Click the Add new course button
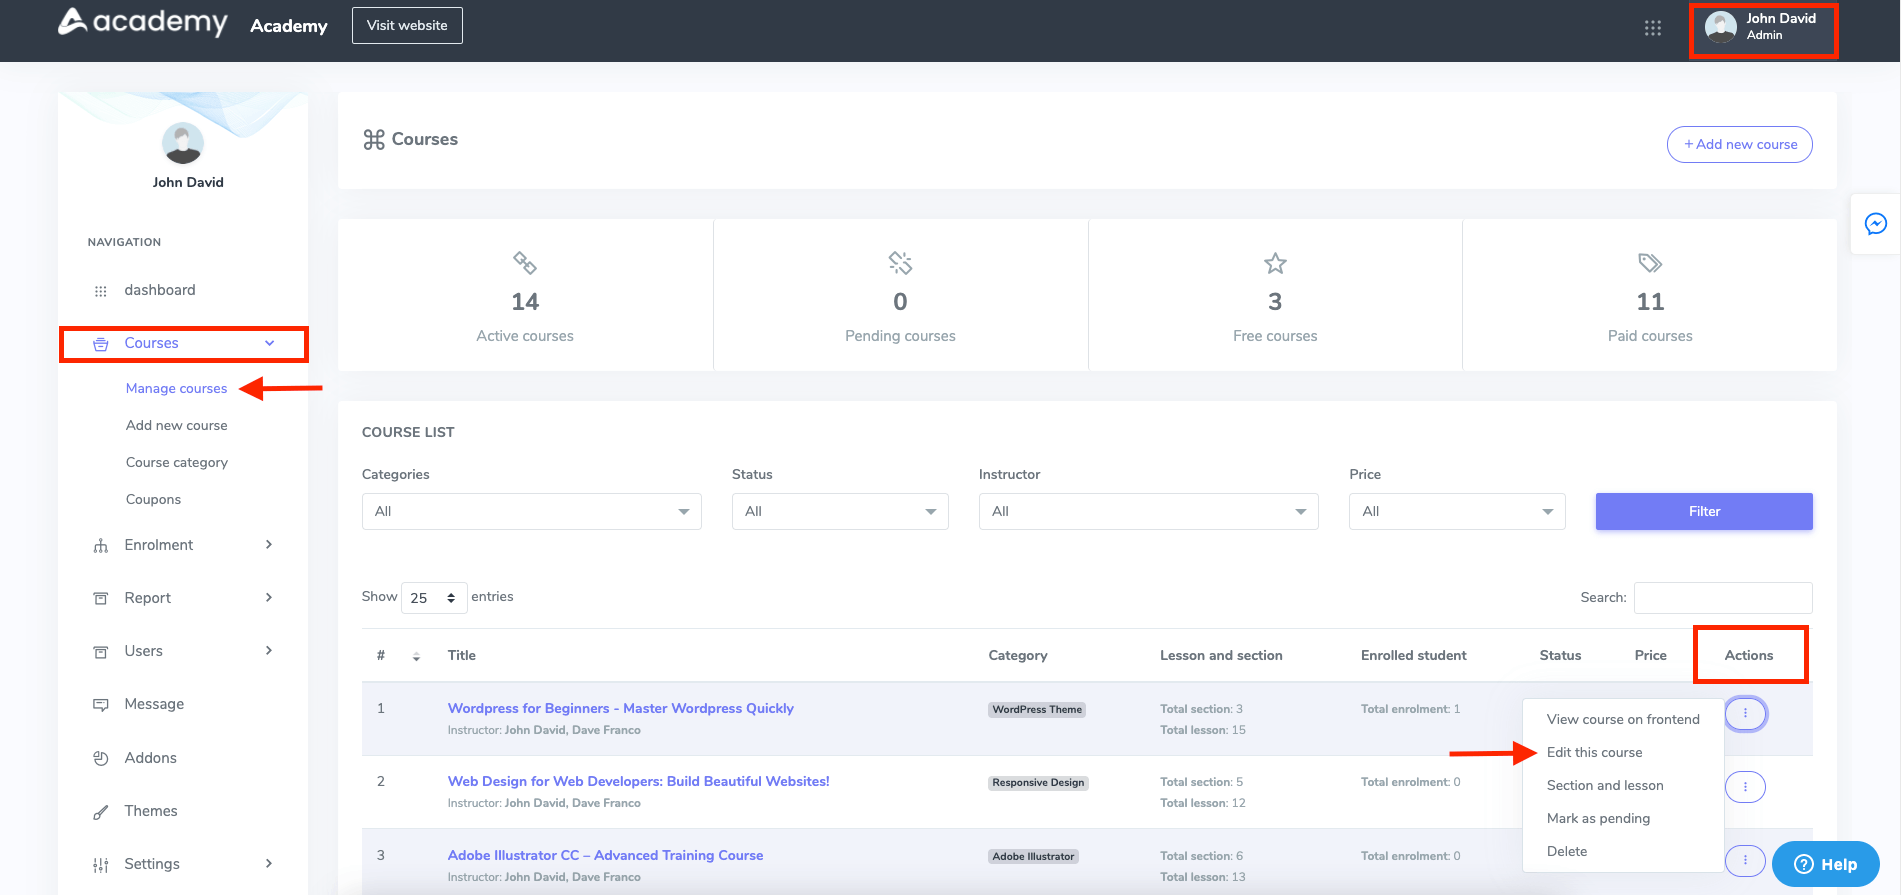This screenshot has height=895, width=1901. pos(1739,144)
